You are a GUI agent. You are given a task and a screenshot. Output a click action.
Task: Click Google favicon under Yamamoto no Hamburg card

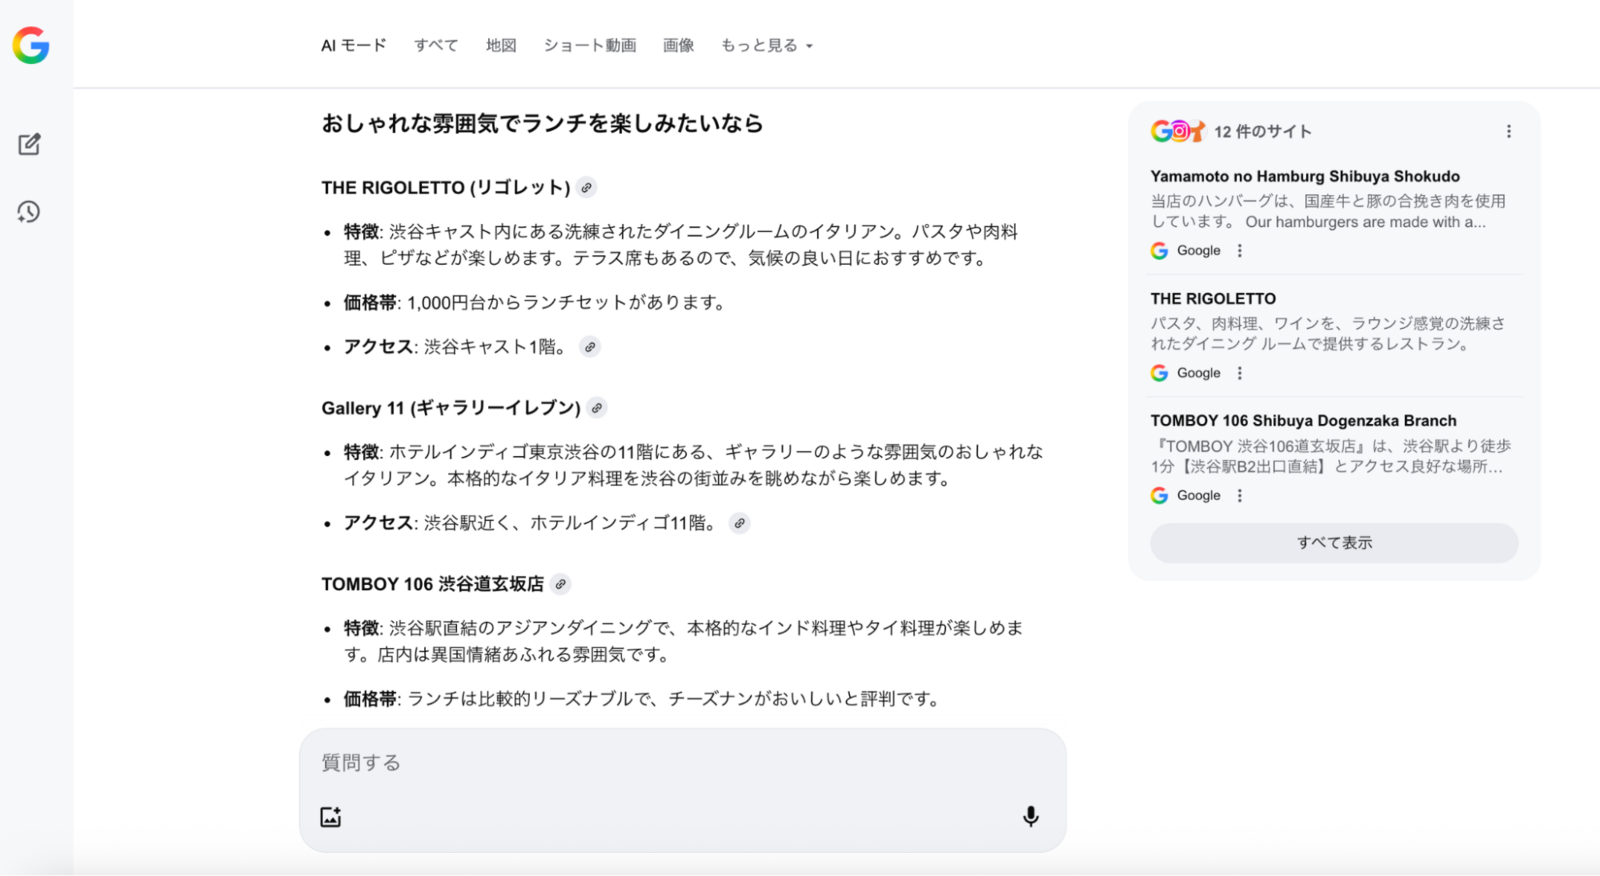(1159, 251)
